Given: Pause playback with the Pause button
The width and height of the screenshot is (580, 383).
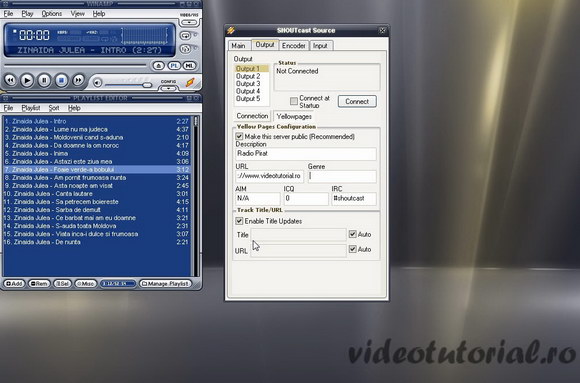Looking at the screenshot, I should tap(44, 80).
